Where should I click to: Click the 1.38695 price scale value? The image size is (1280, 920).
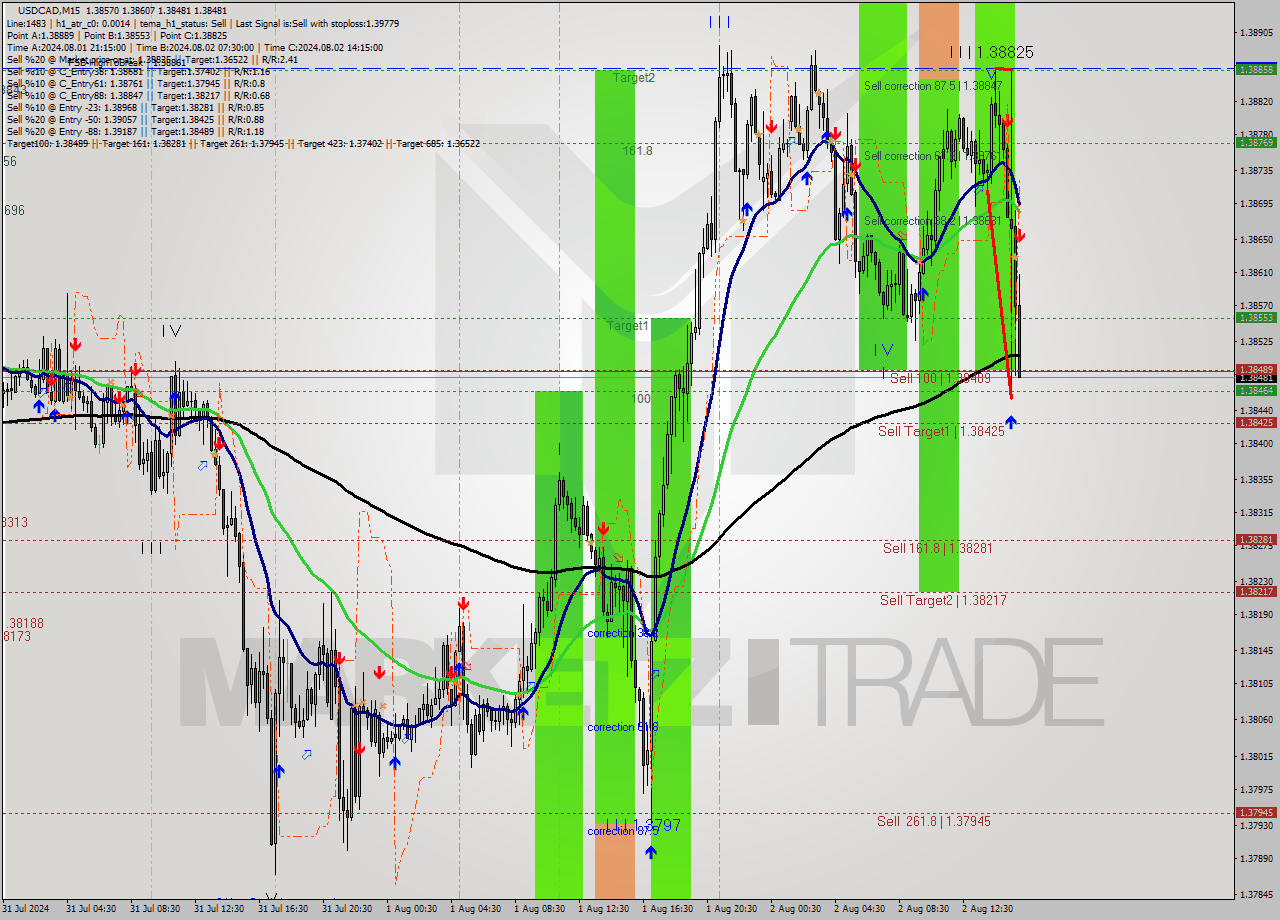1256,204
